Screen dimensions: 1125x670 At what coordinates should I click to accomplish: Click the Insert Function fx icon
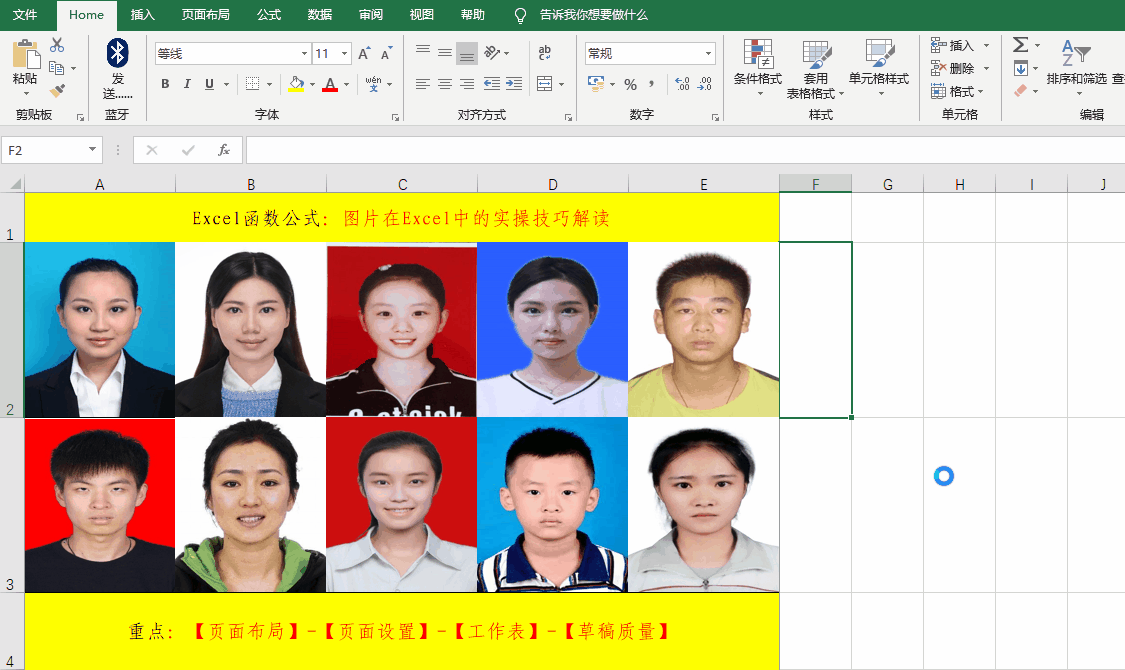click(224, 150)
